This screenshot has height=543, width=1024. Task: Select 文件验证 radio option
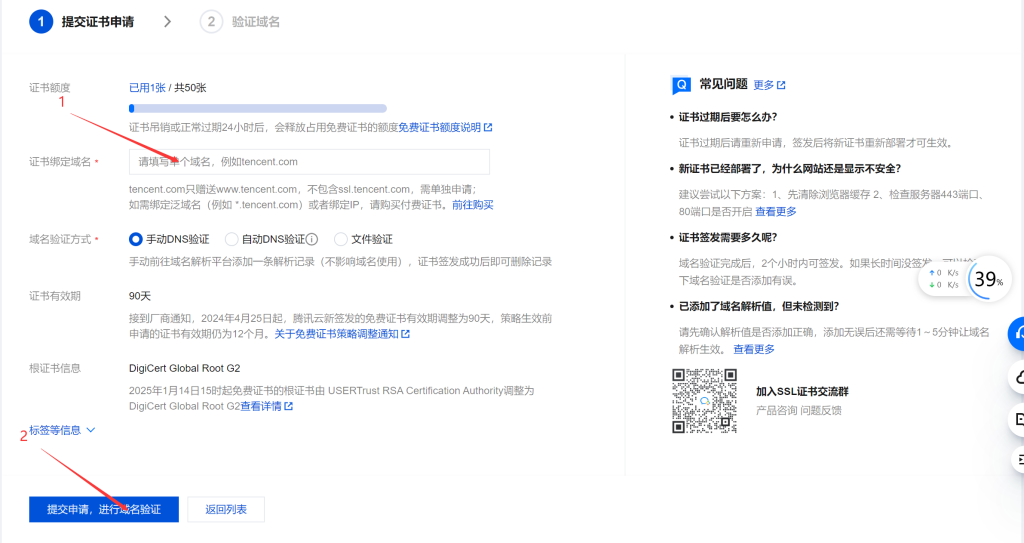coord(341,240)
